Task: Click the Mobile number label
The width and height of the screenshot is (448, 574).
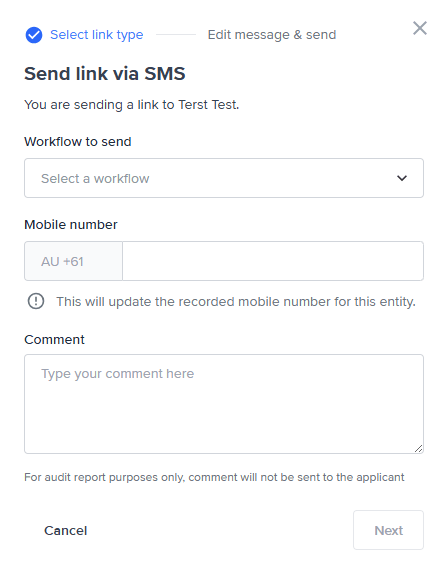Action: [x=71, y=225]
